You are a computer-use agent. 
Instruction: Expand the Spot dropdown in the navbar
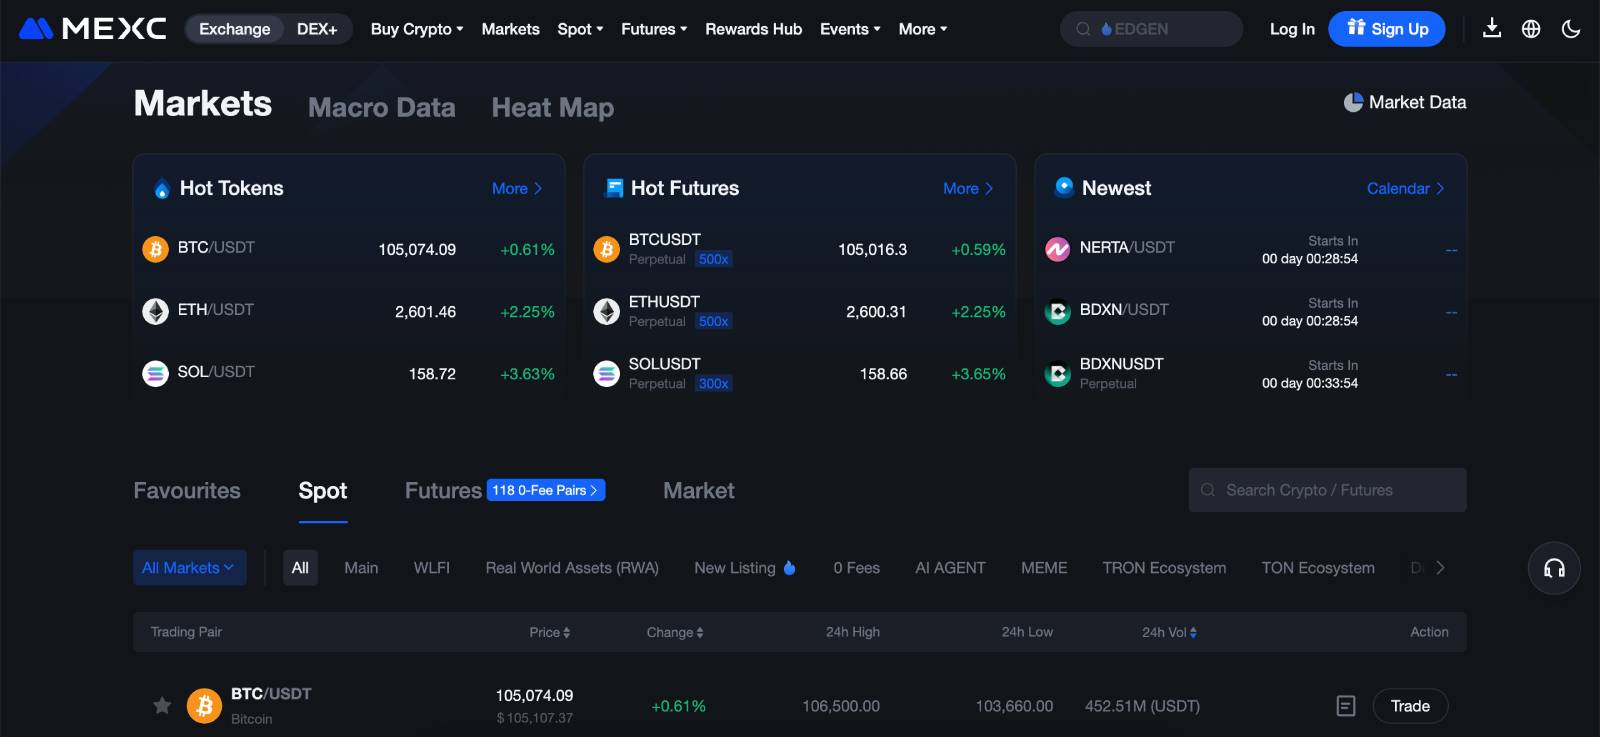pos(580,29)
